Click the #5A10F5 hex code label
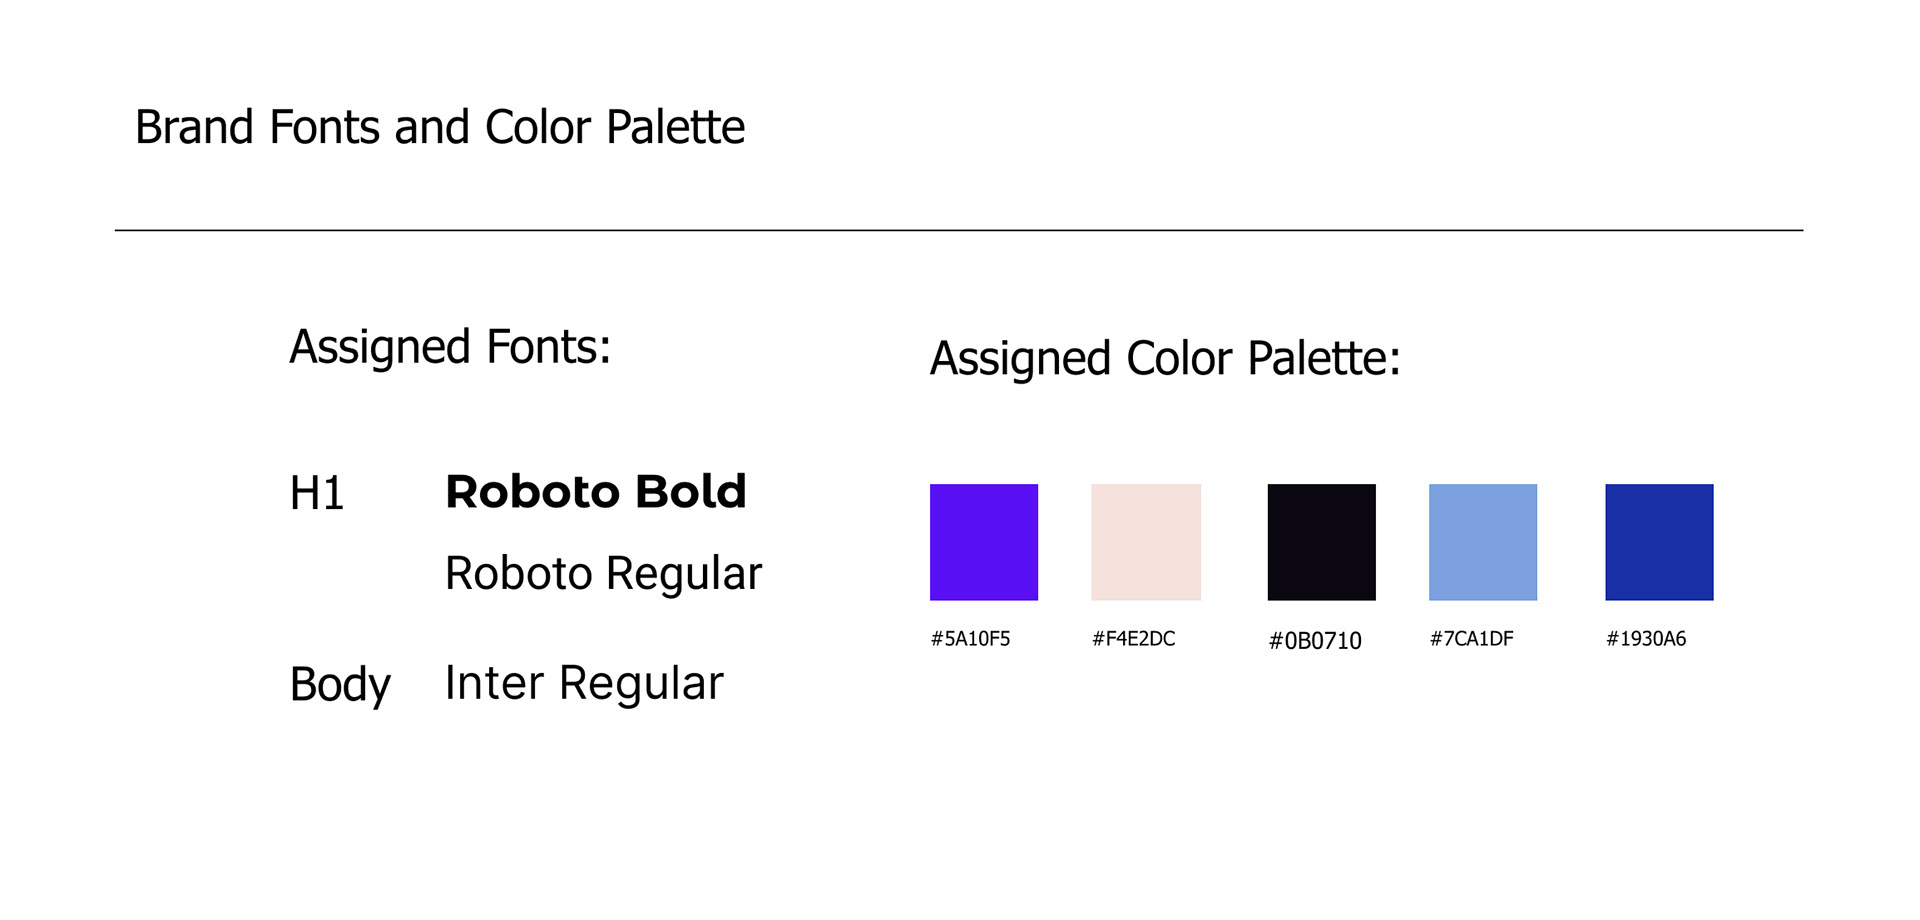Screen dimensions: 1920x920 (x=970, y=638)
